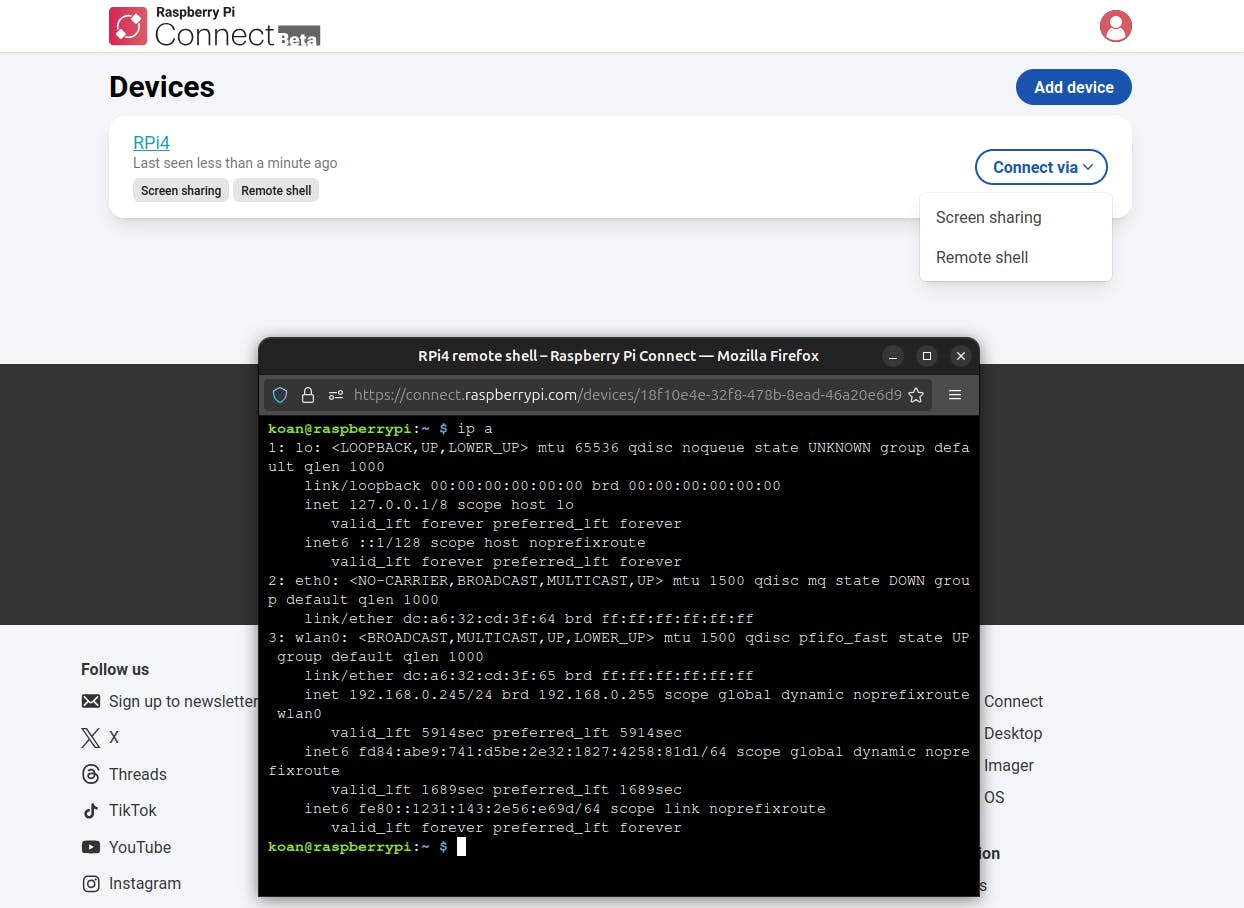Screen dimensions: 1244x908
Task: Click the Add device button
Action: pos(1073,87)
